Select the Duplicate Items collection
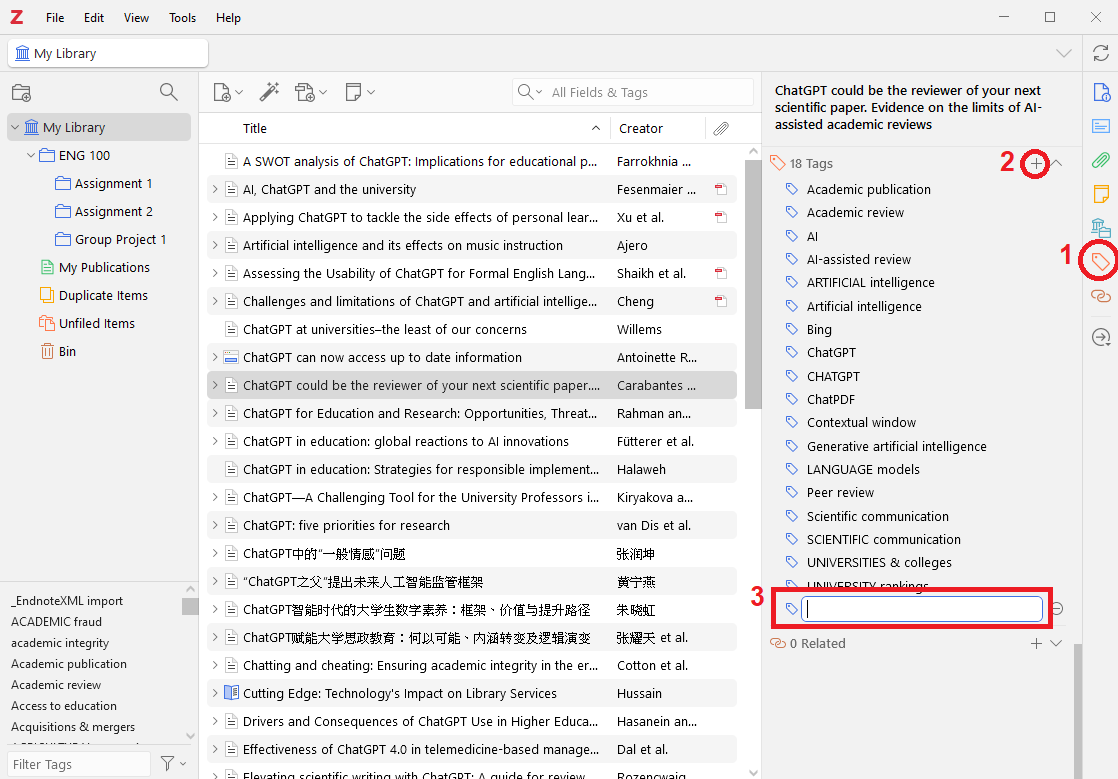This screenshot has height=779, width=1118. tap(103, 295)
